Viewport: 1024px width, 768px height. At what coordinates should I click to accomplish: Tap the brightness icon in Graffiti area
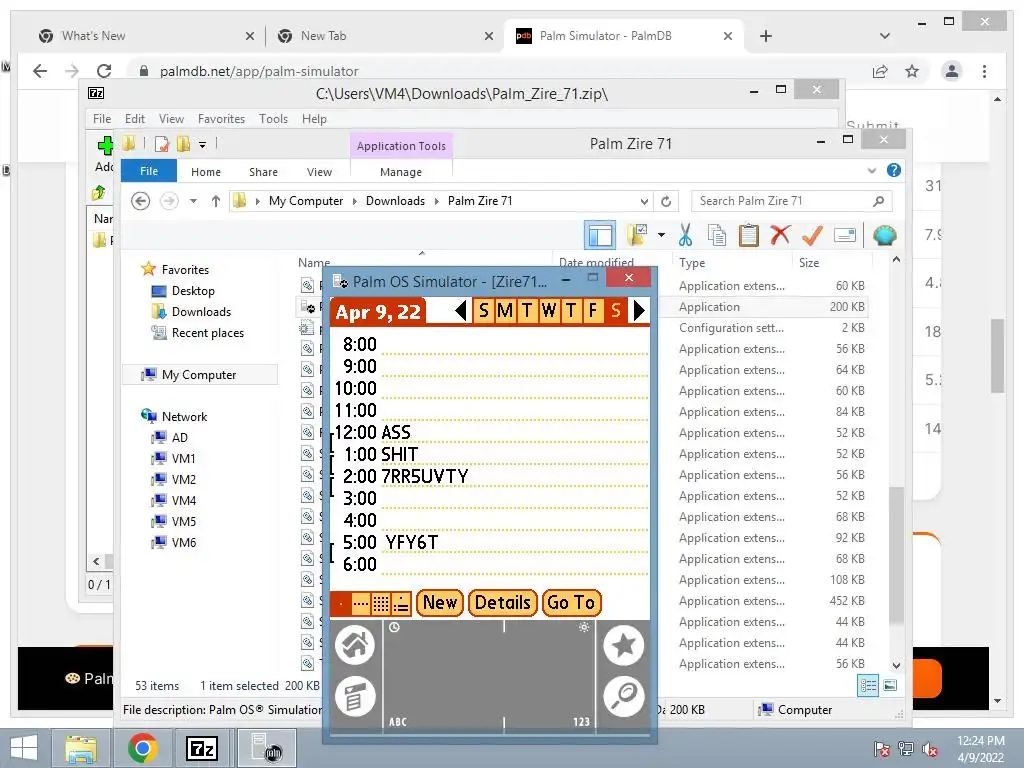tap(584, 628)
